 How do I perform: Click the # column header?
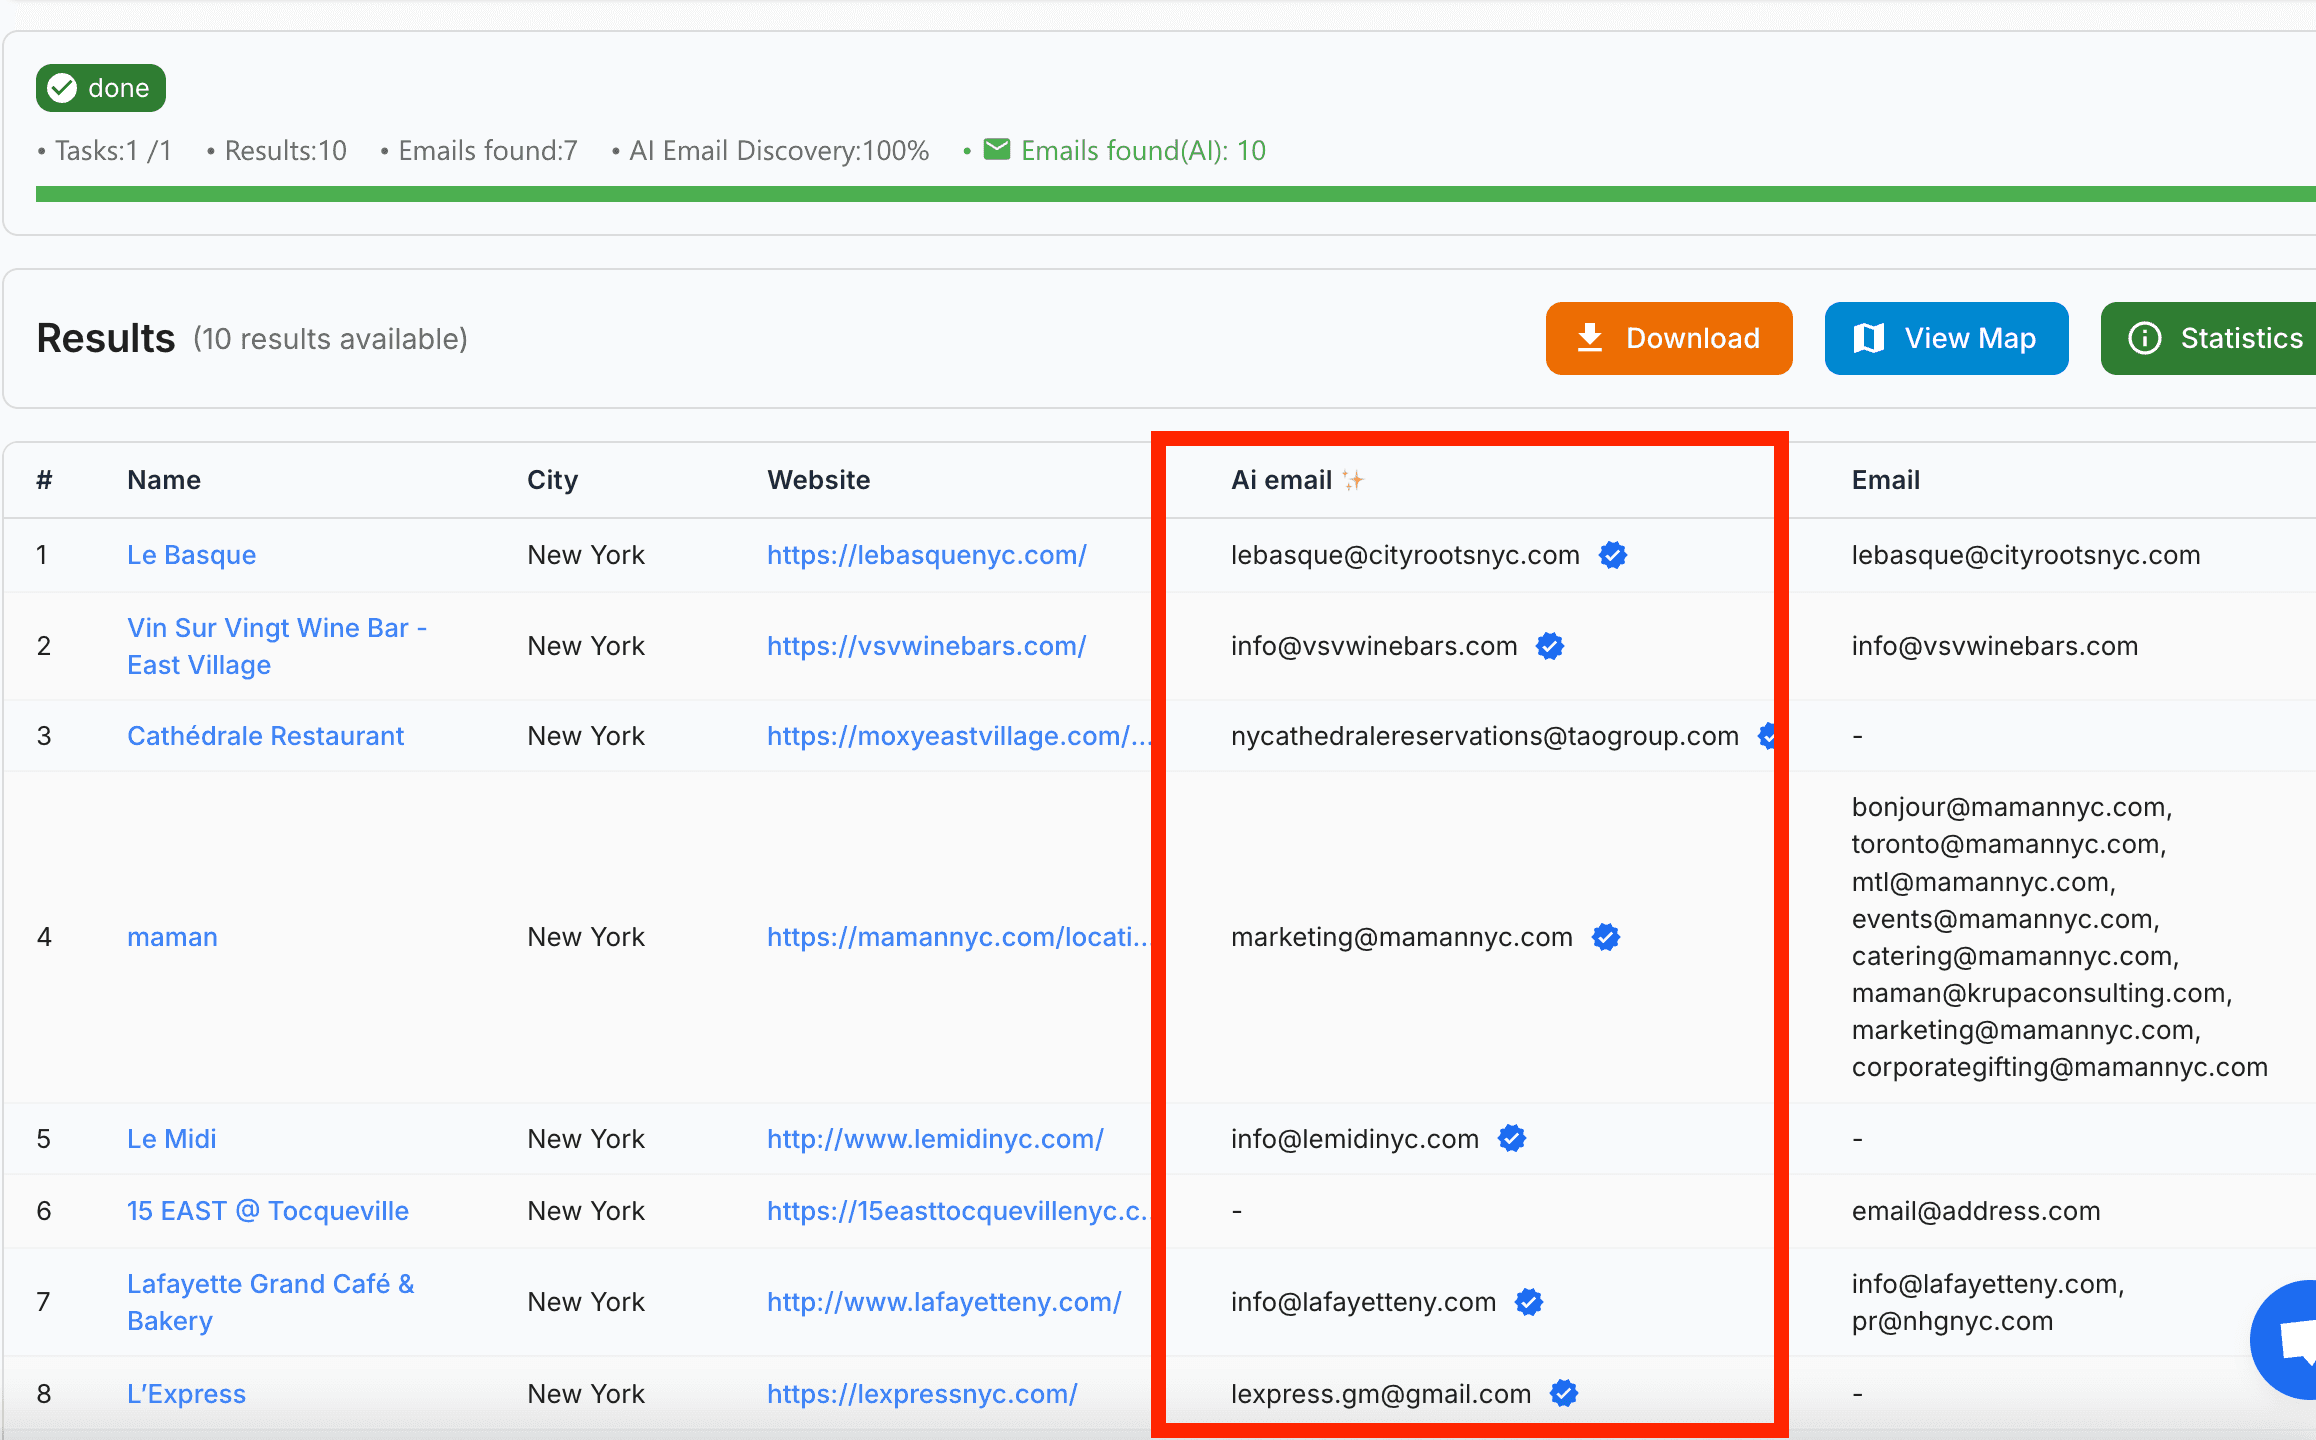coord(44,480)
